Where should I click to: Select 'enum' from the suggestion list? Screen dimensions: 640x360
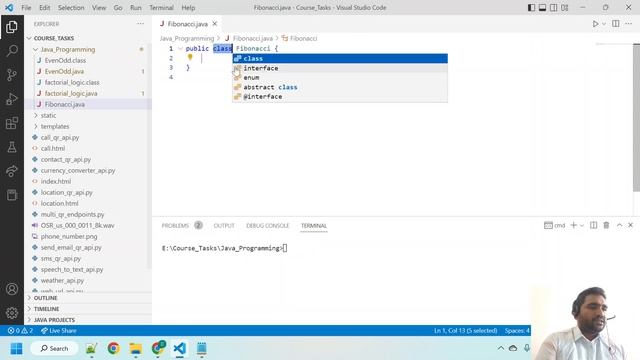pos(340,78)
